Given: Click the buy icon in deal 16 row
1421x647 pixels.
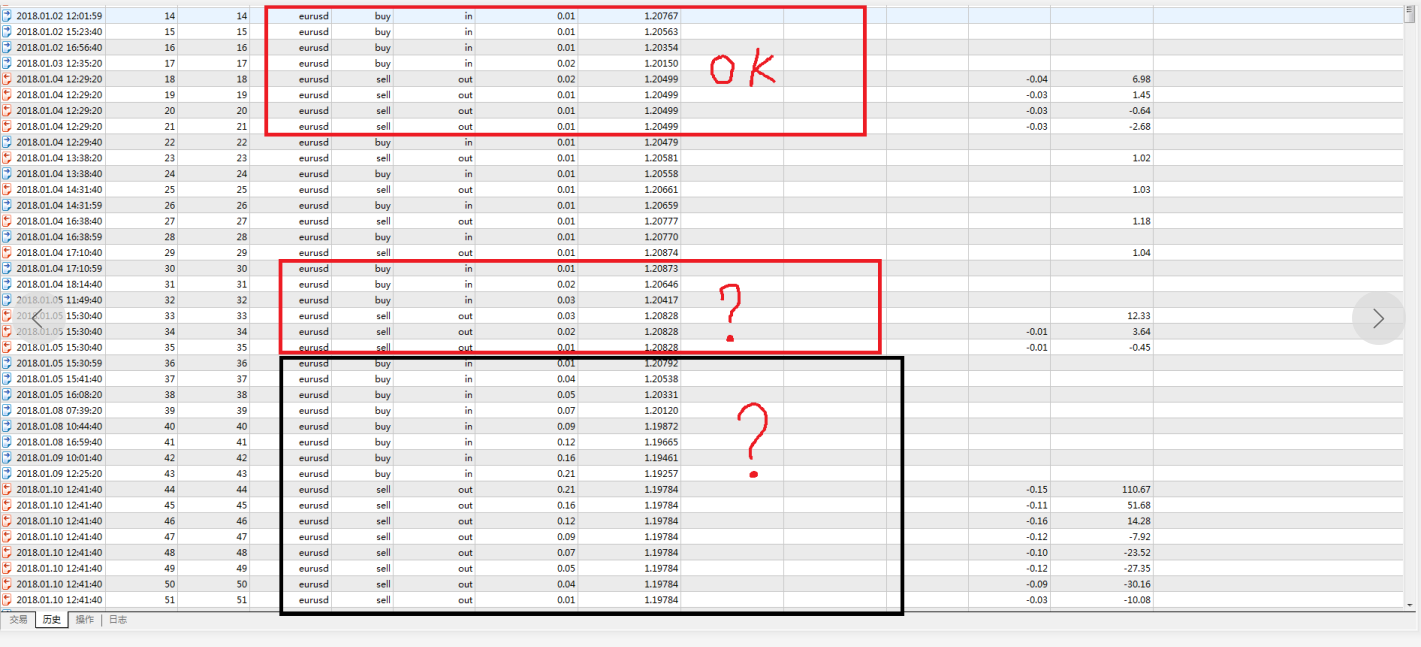Looking at the screenshot, I should [x=7, y=47].
